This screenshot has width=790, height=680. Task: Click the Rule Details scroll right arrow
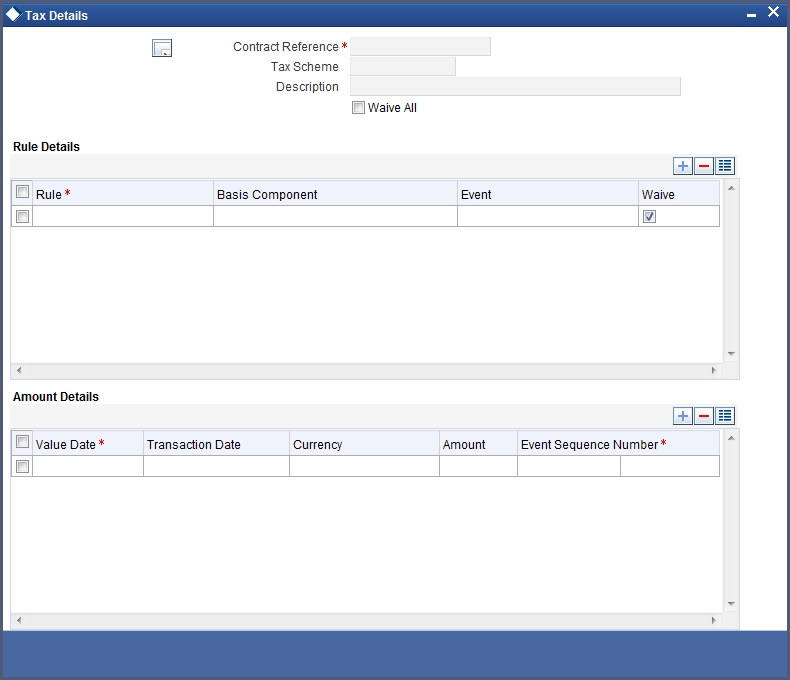713,370
